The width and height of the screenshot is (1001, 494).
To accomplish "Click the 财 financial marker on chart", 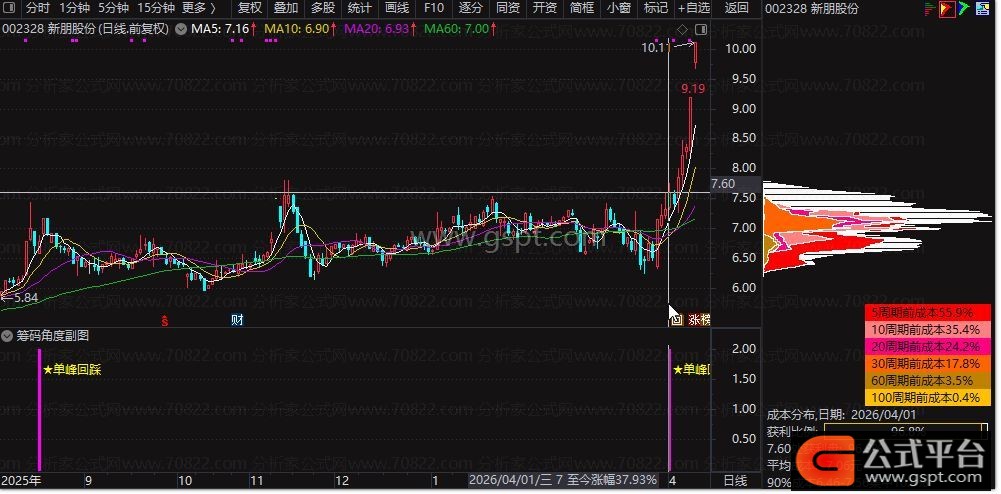I will coord(237,320).
